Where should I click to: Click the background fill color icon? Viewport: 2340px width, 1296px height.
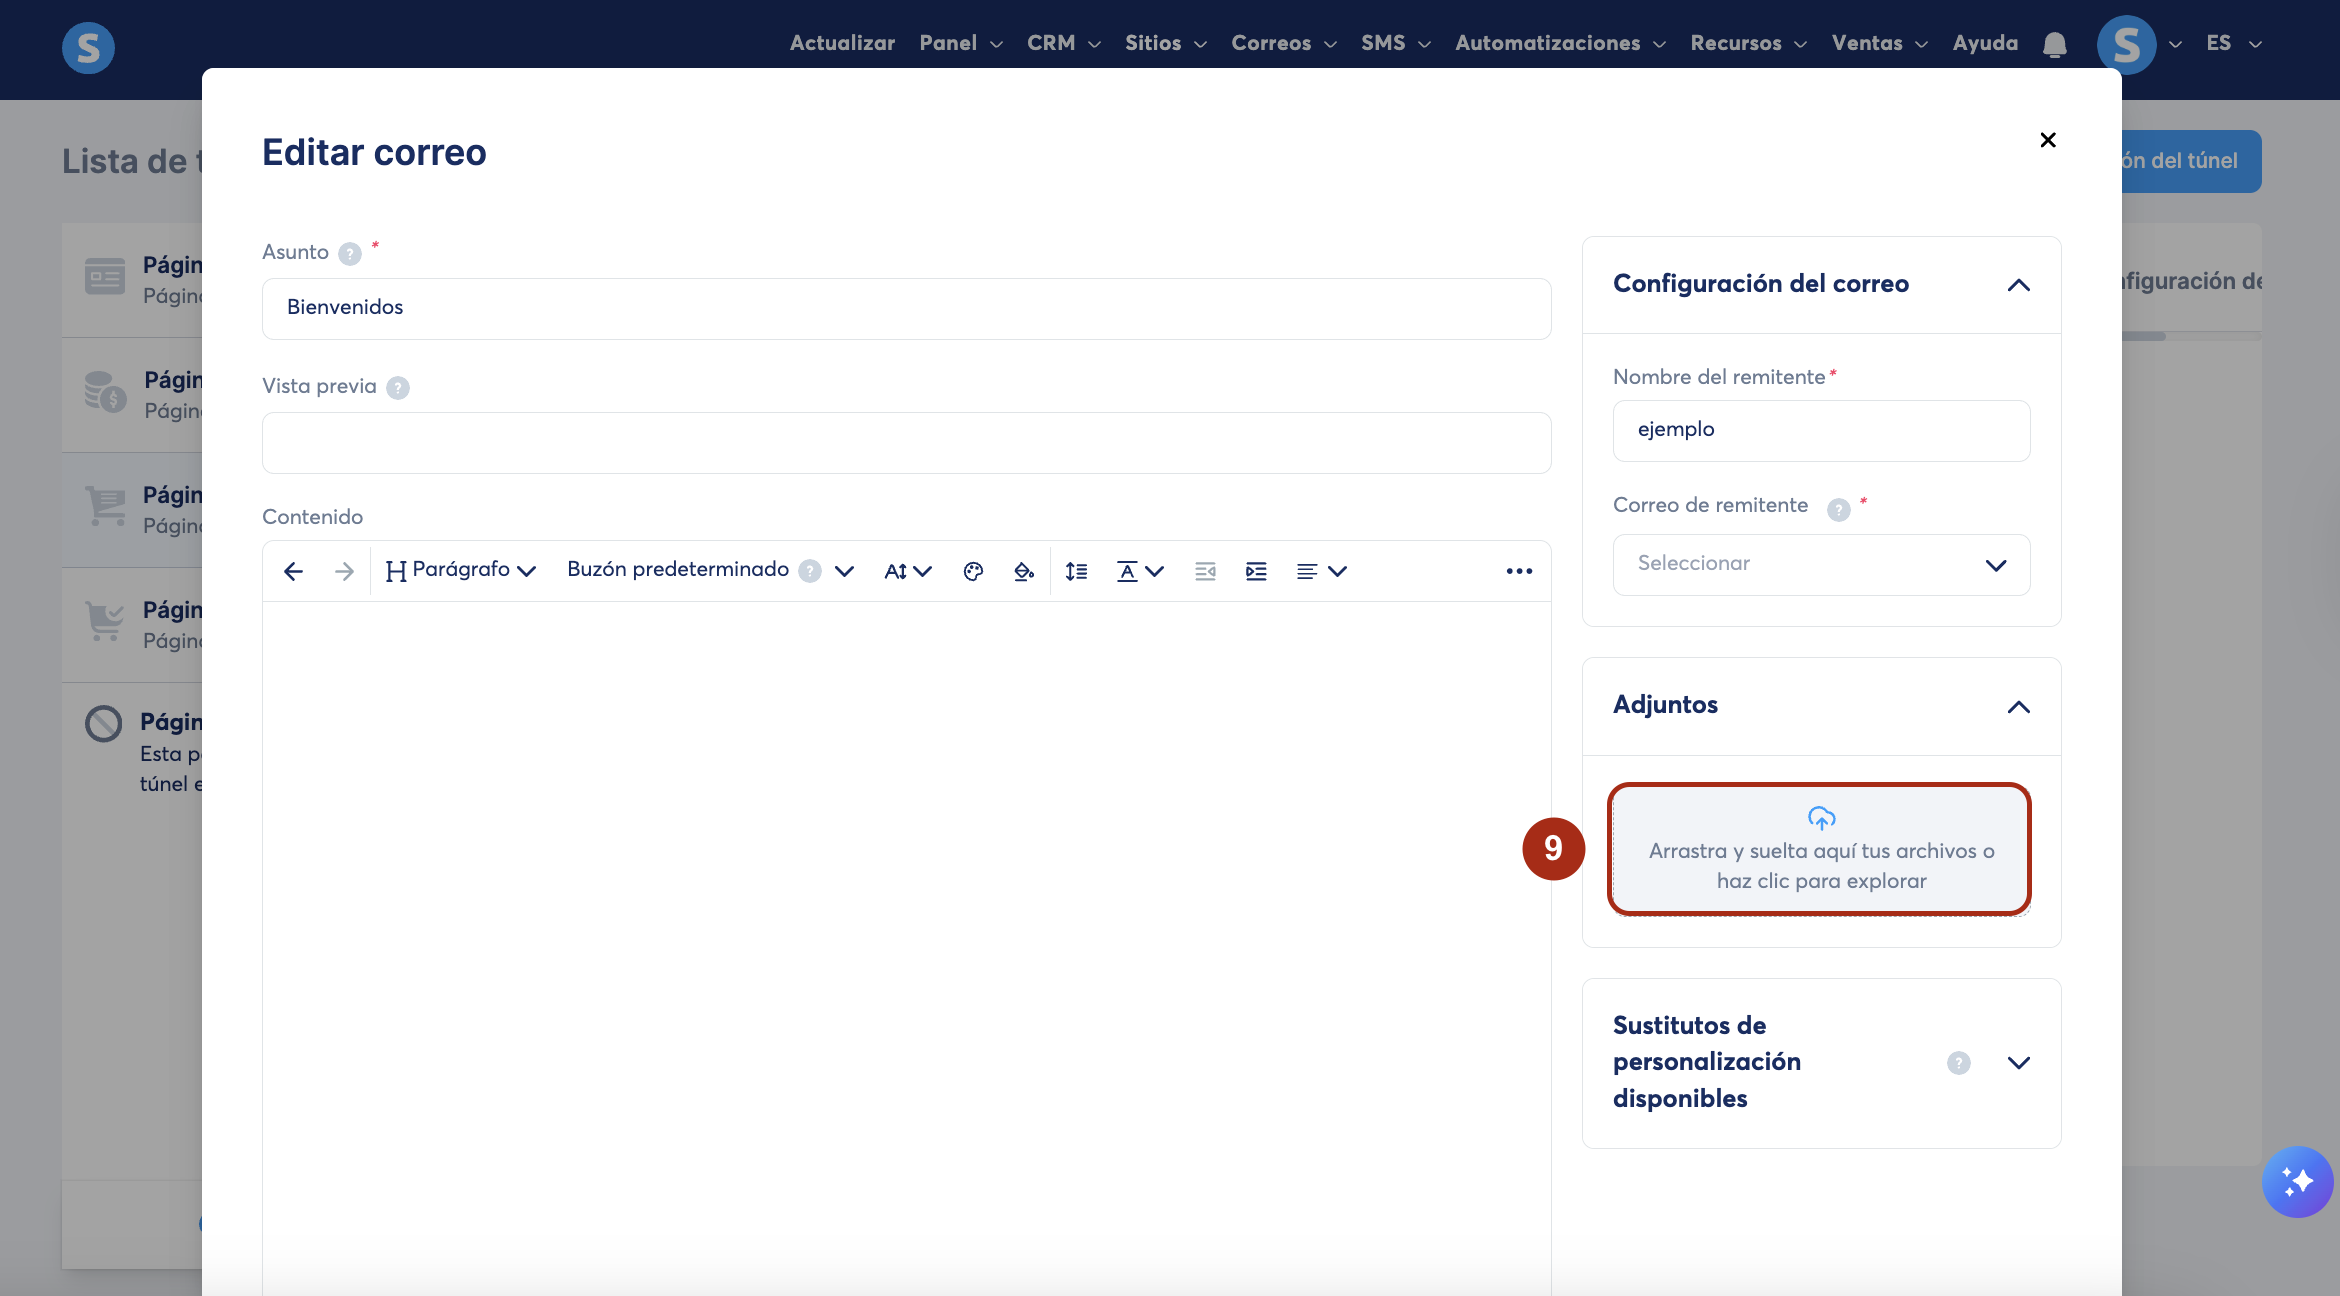(1023, 571)
